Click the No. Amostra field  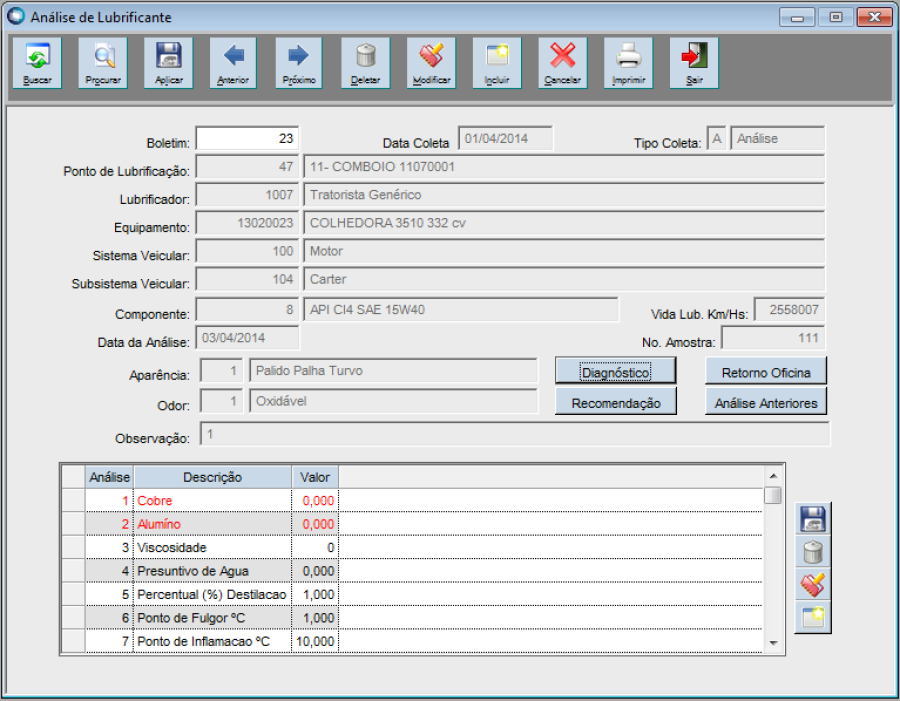pyautogui.click(x=773, y=338)
